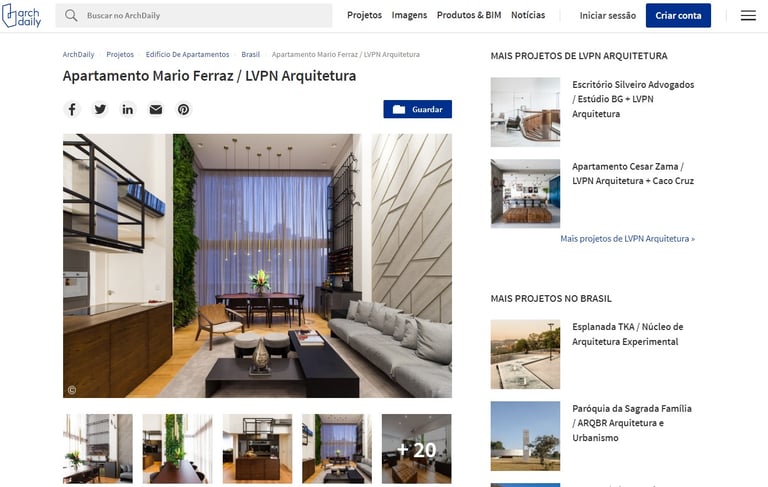Pin the project on Pinterest
The width and height of the screenshot is (768, 487).
point(183,109)
